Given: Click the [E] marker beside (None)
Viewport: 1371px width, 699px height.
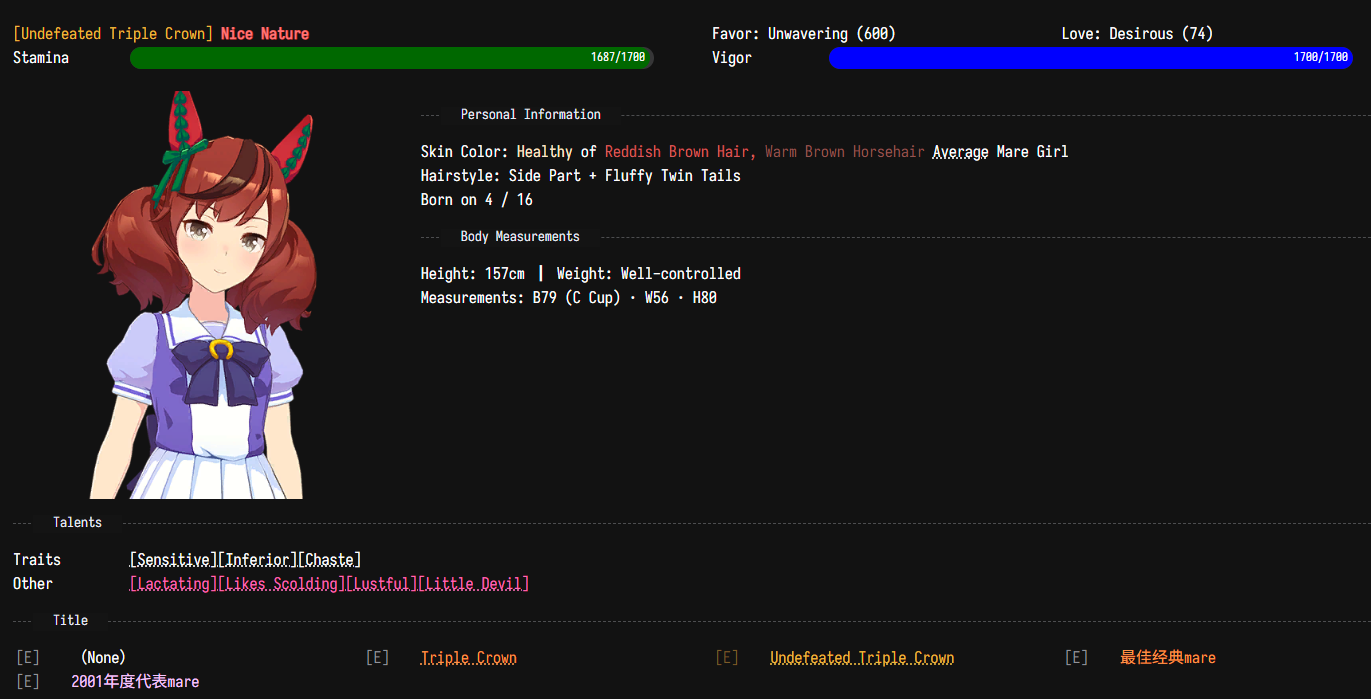Looking at the screenshot, I should click(x=28, y=658).
